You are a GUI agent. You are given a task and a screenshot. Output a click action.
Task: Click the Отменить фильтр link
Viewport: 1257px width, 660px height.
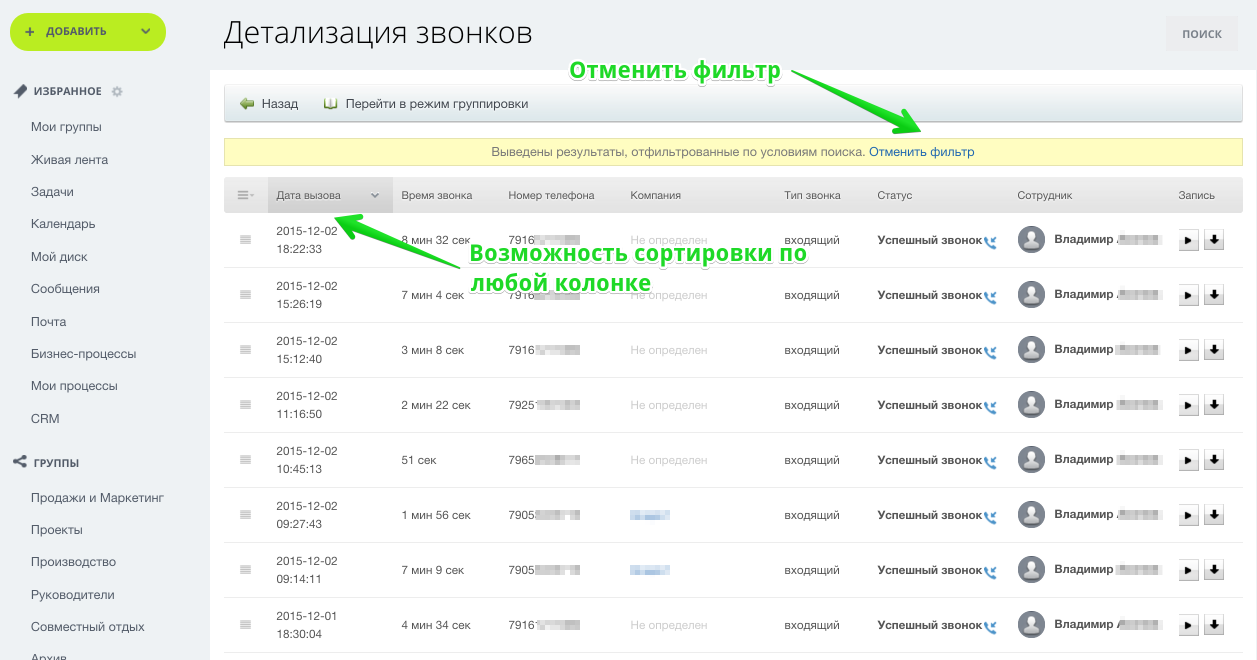click(921, 152)
